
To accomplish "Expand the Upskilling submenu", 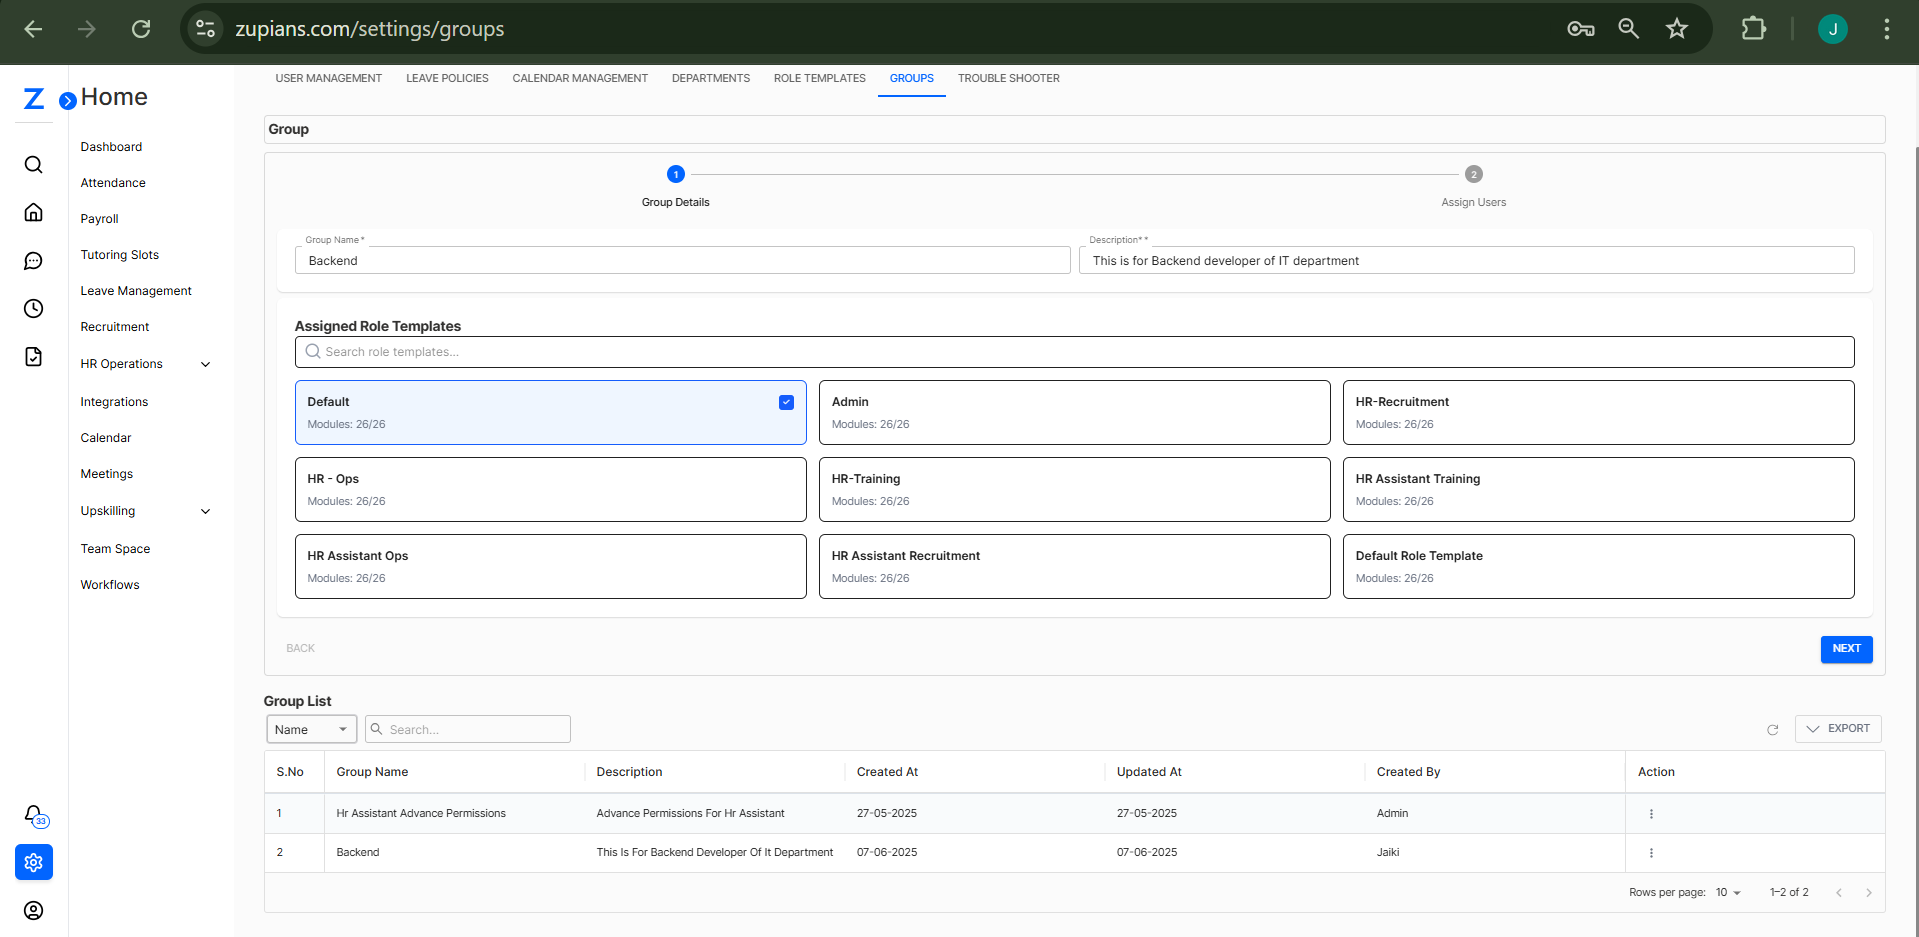I will pyautogui.click(x=206, y=512).
